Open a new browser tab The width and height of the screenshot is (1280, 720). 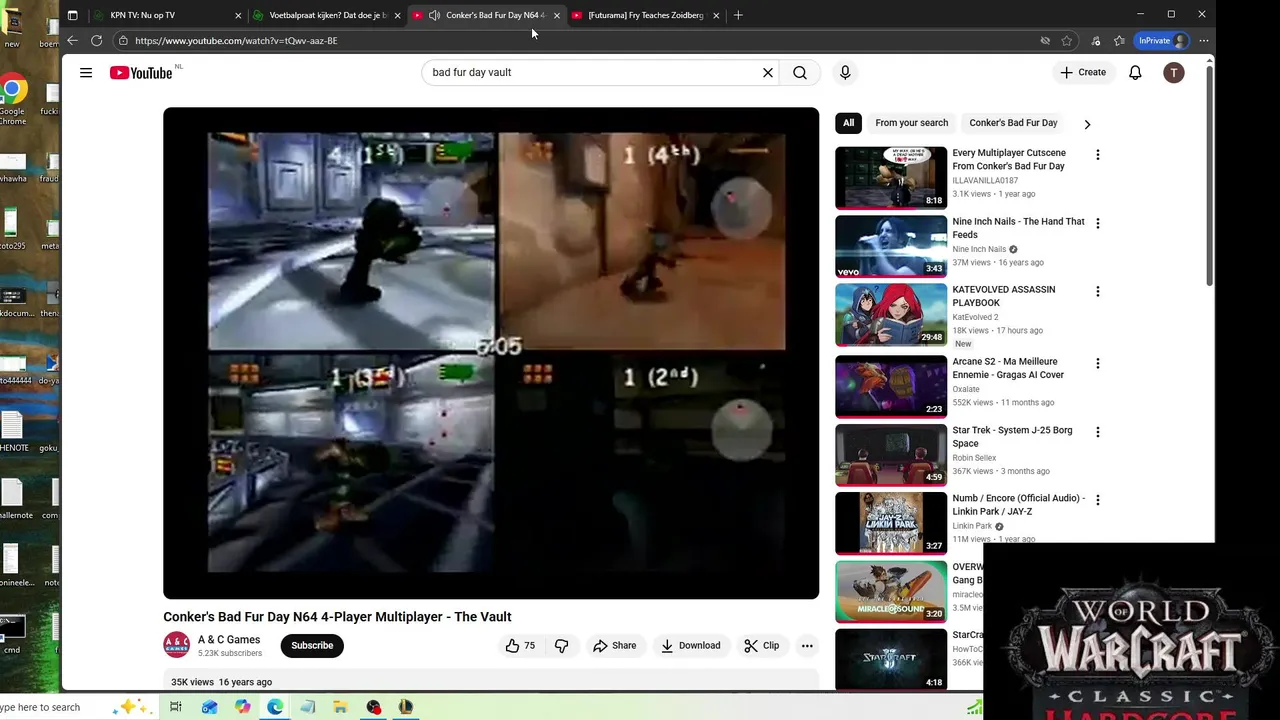click(x=738, y=15)
